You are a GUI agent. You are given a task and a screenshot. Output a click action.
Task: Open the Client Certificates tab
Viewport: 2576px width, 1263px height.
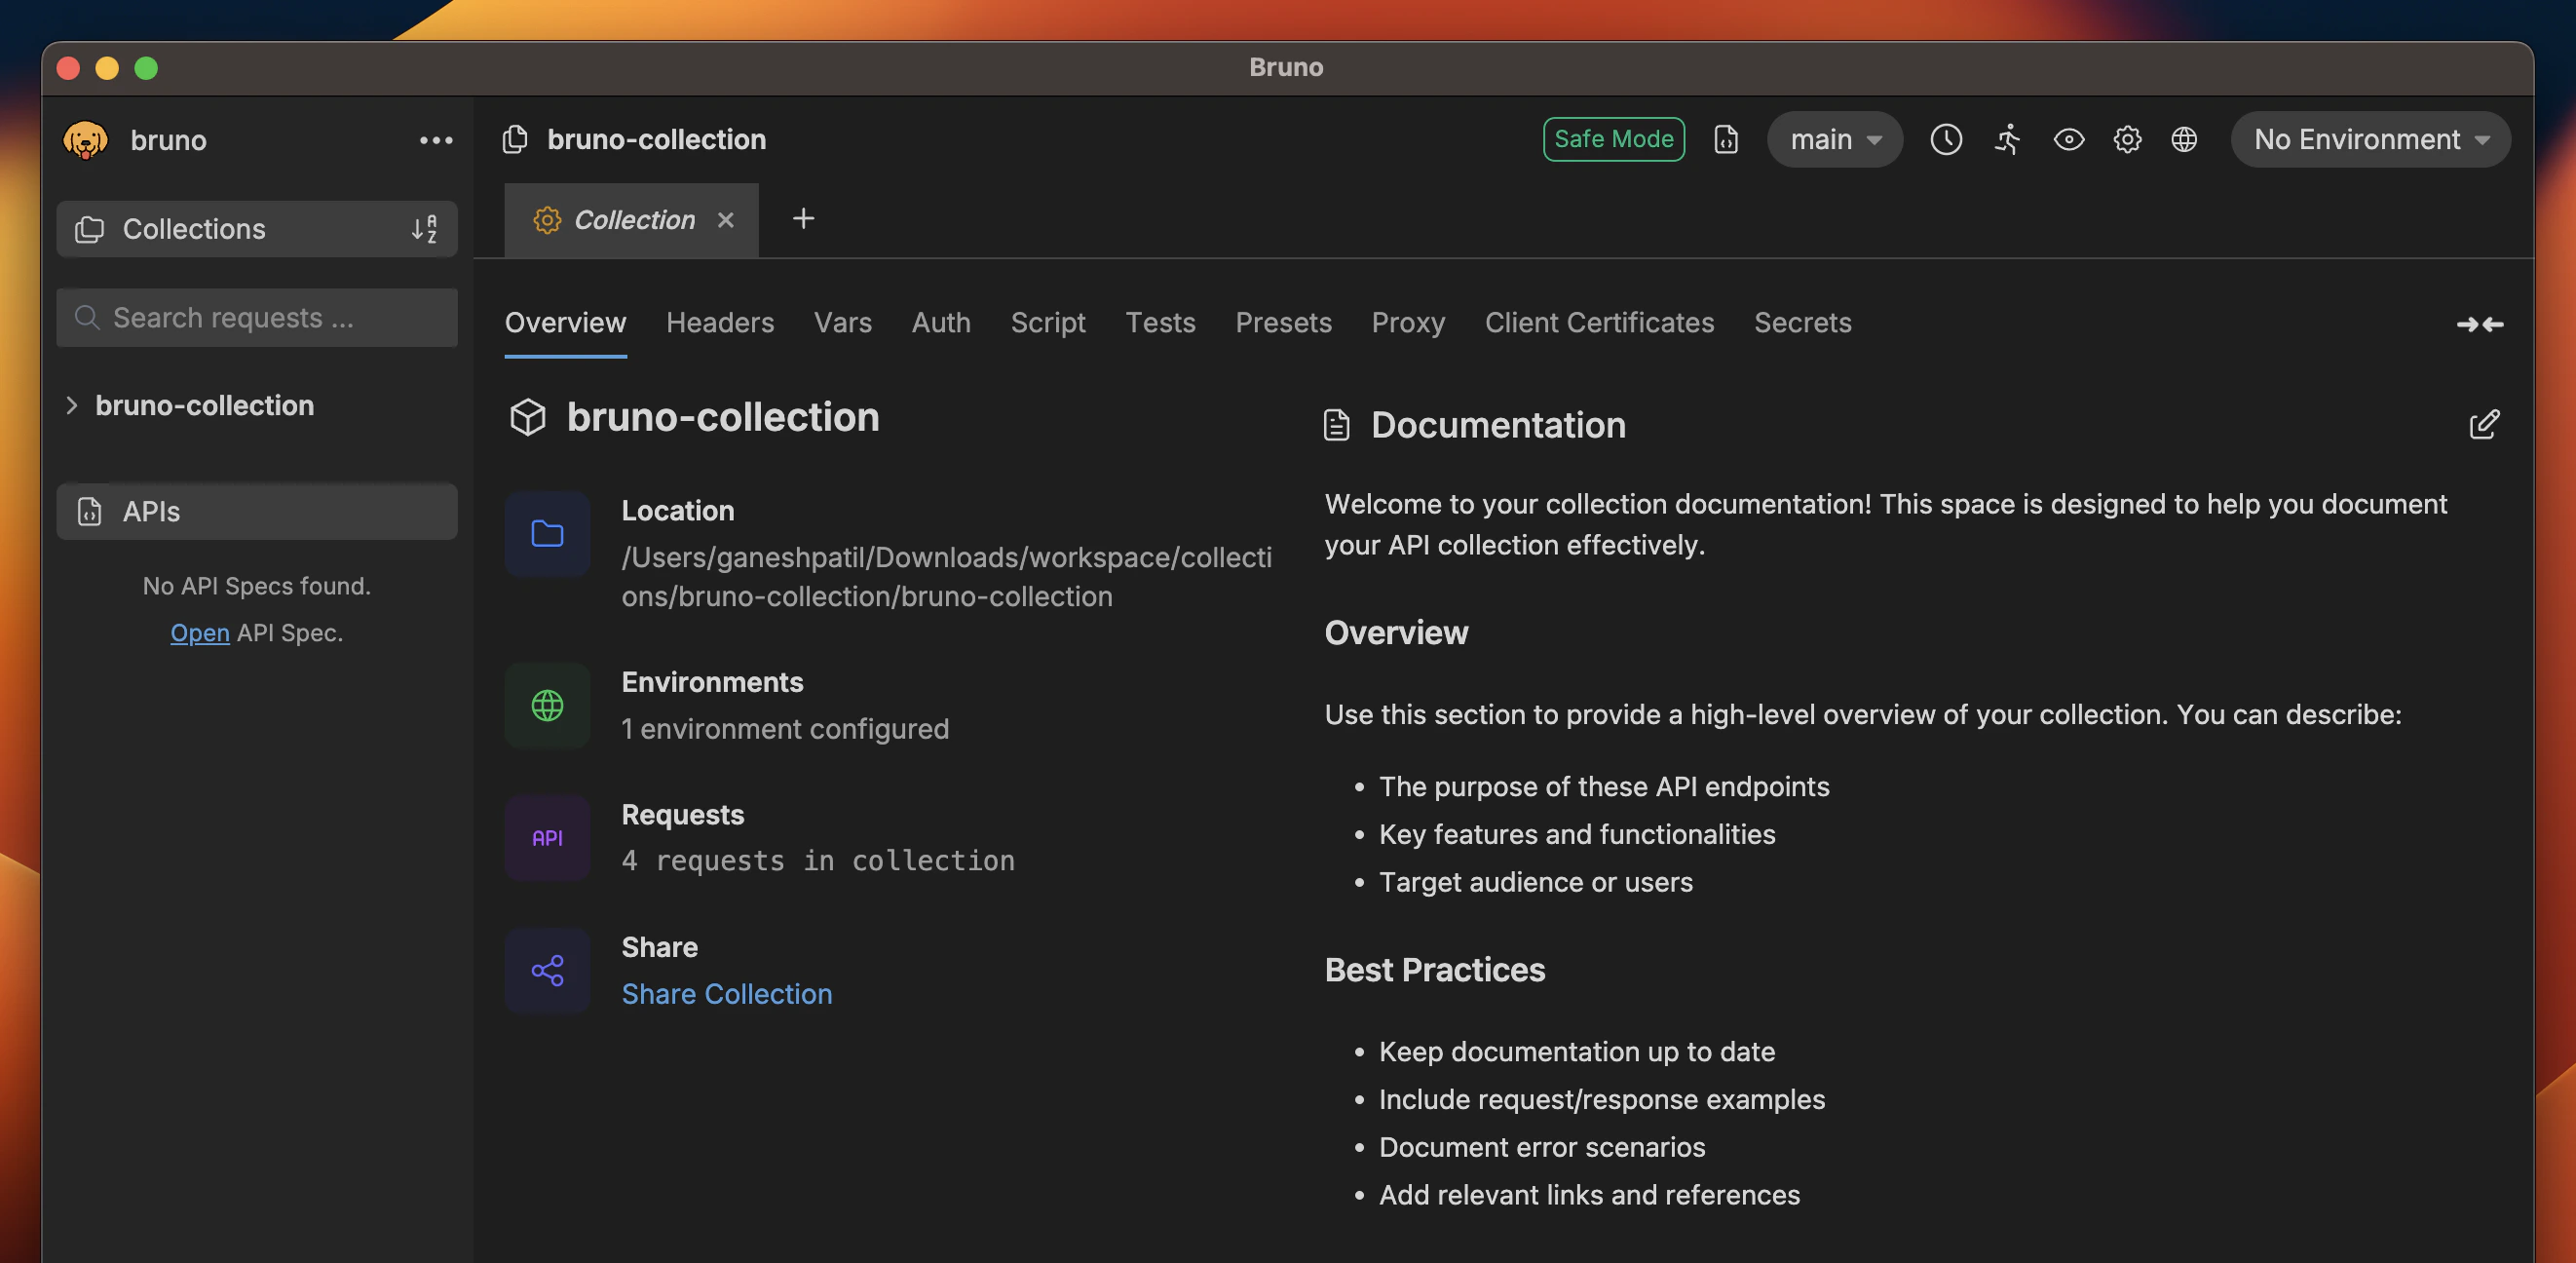pyautogui.click(x=1599, y=322)
